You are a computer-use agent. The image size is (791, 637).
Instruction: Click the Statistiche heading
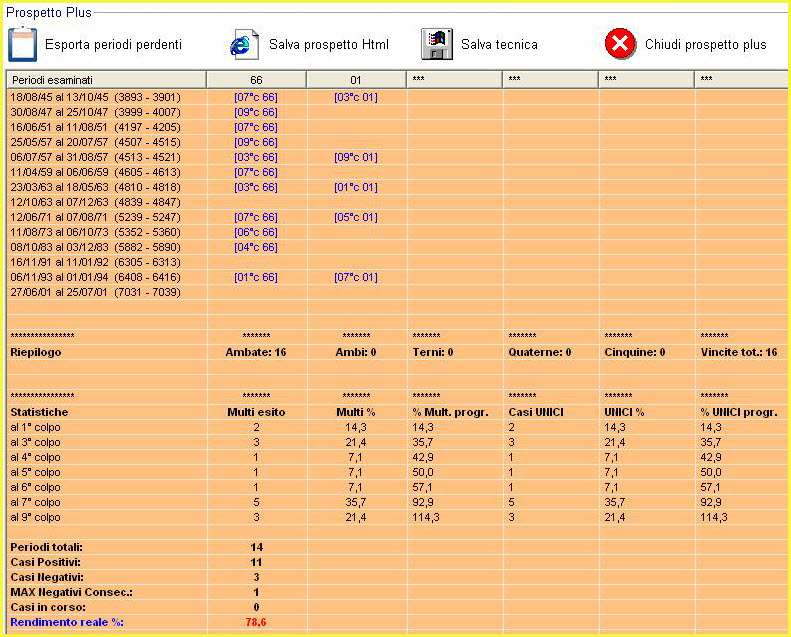pos(39,412)
